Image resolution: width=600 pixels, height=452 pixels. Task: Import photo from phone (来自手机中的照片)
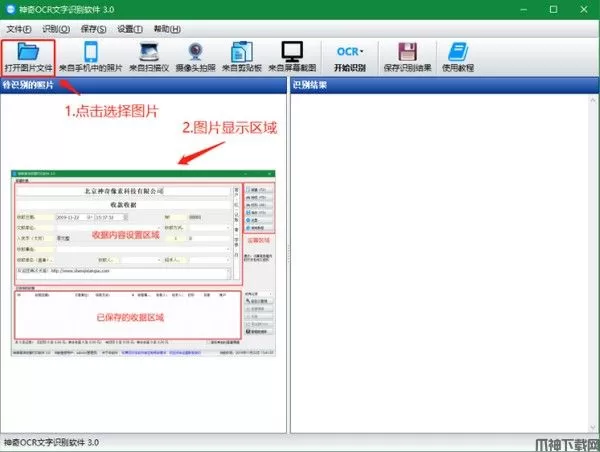tap(91, 57)
